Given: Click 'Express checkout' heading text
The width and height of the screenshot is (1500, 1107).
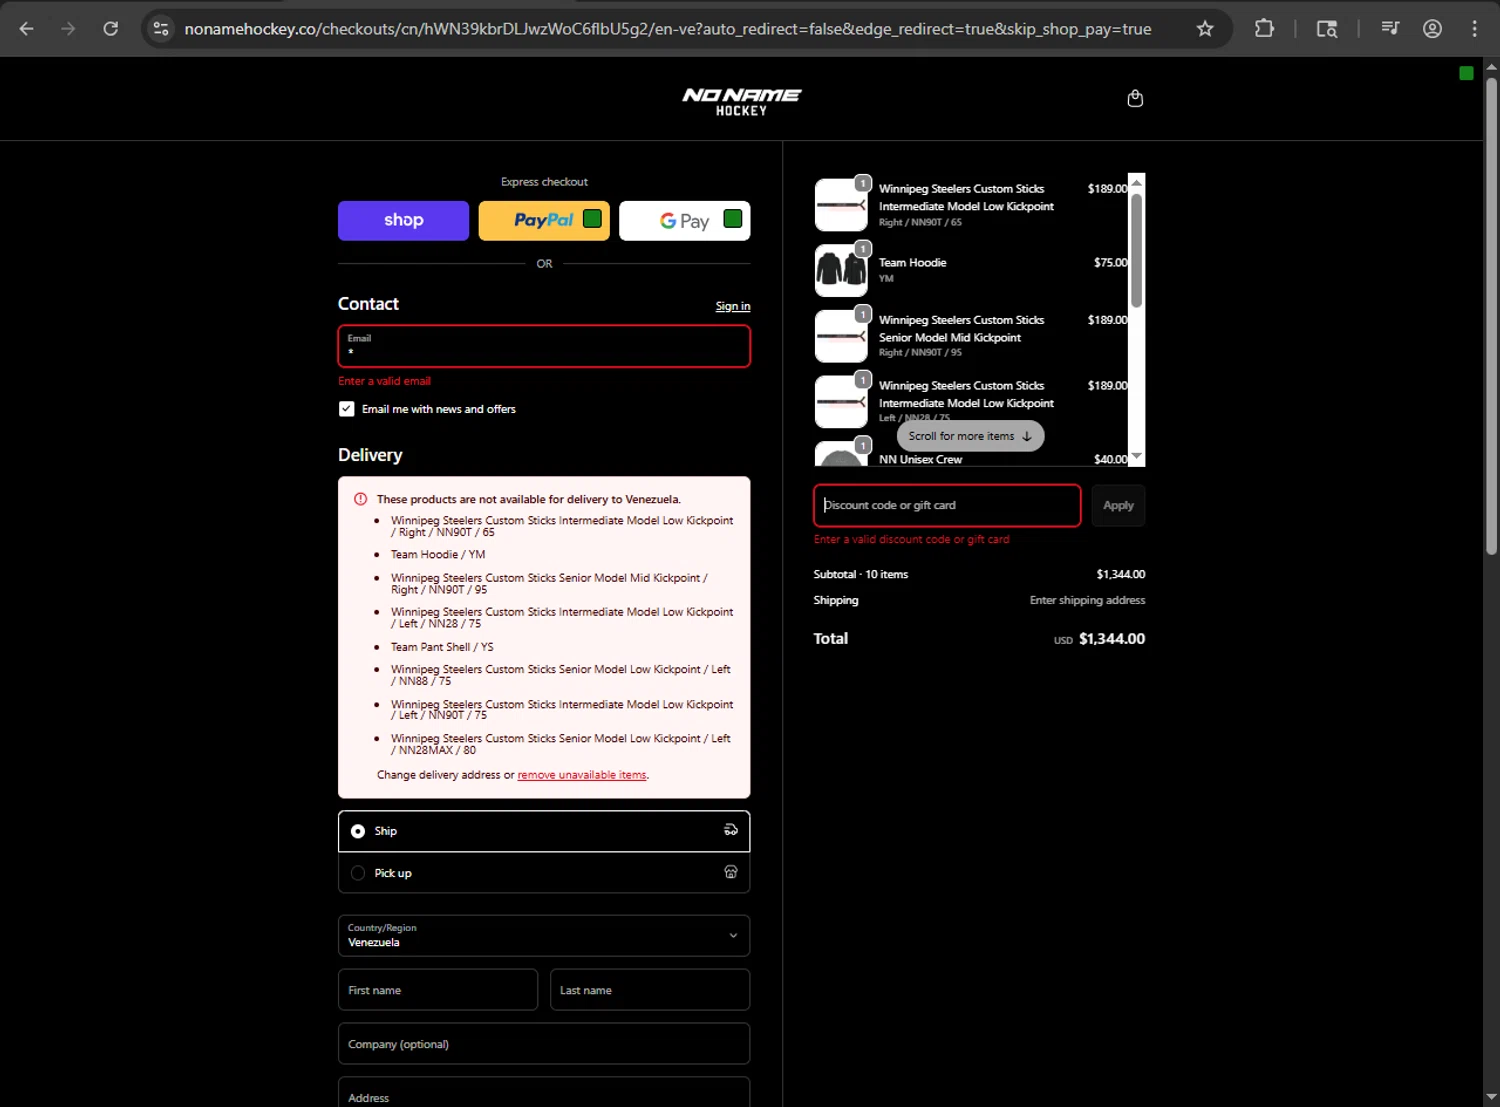Looking at the screenshot, I should (x=544, y=182).
